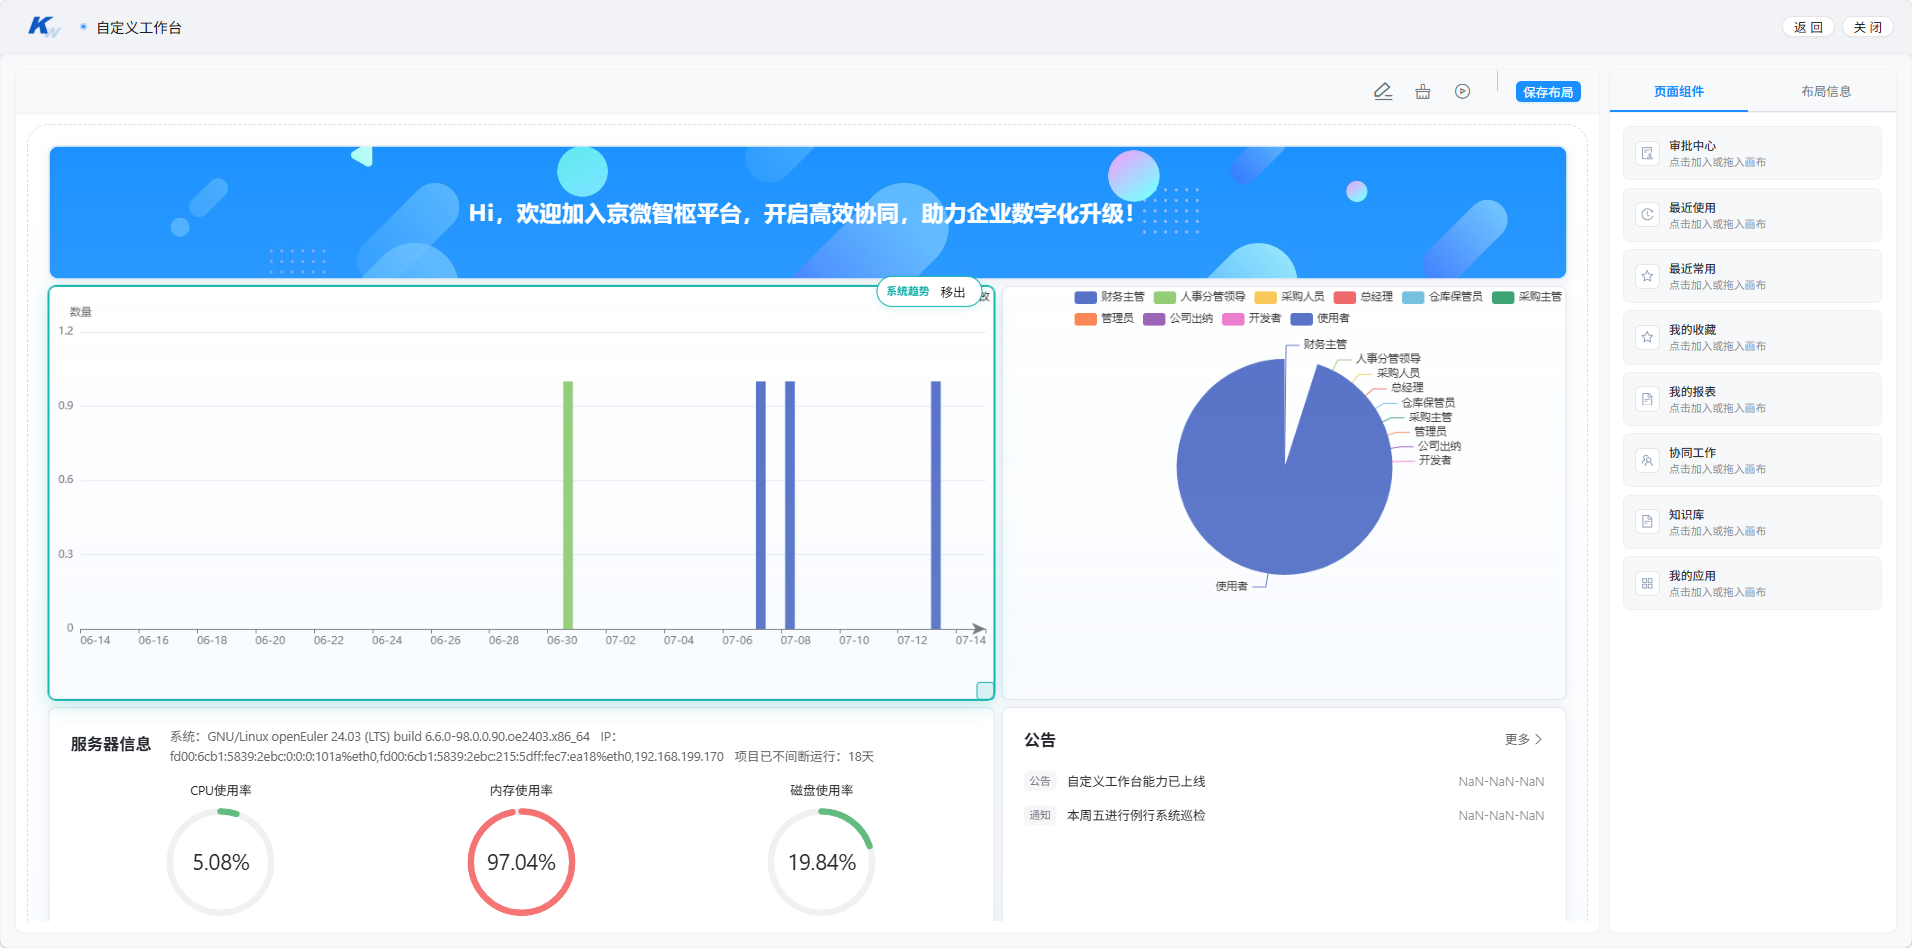1912x948 pixels.
Task: Click the 系统趋势 widget label
Action: [907, 292]
